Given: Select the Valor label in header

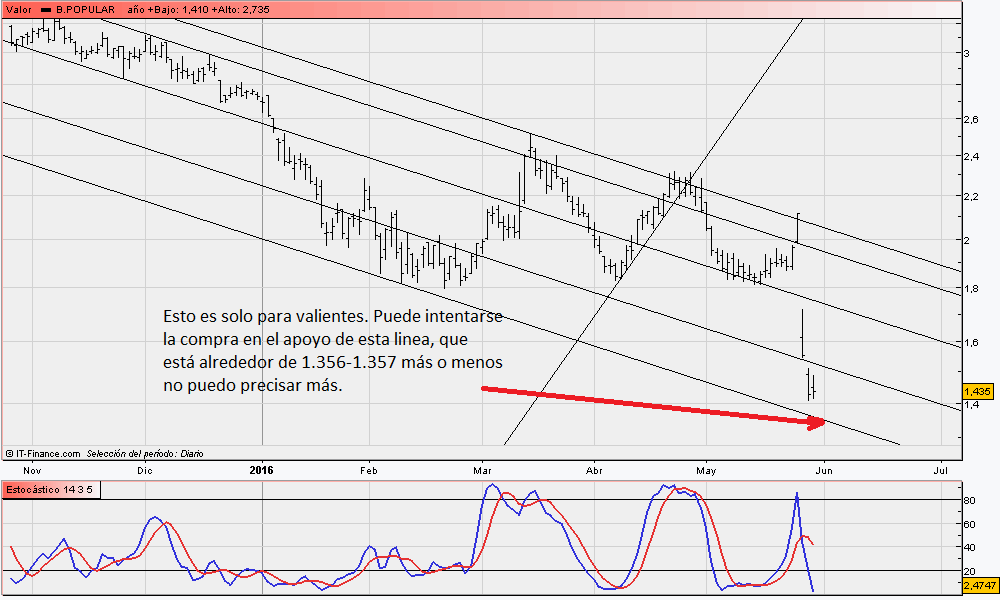Looking at the screenshot, I should [x=18, y=8].
